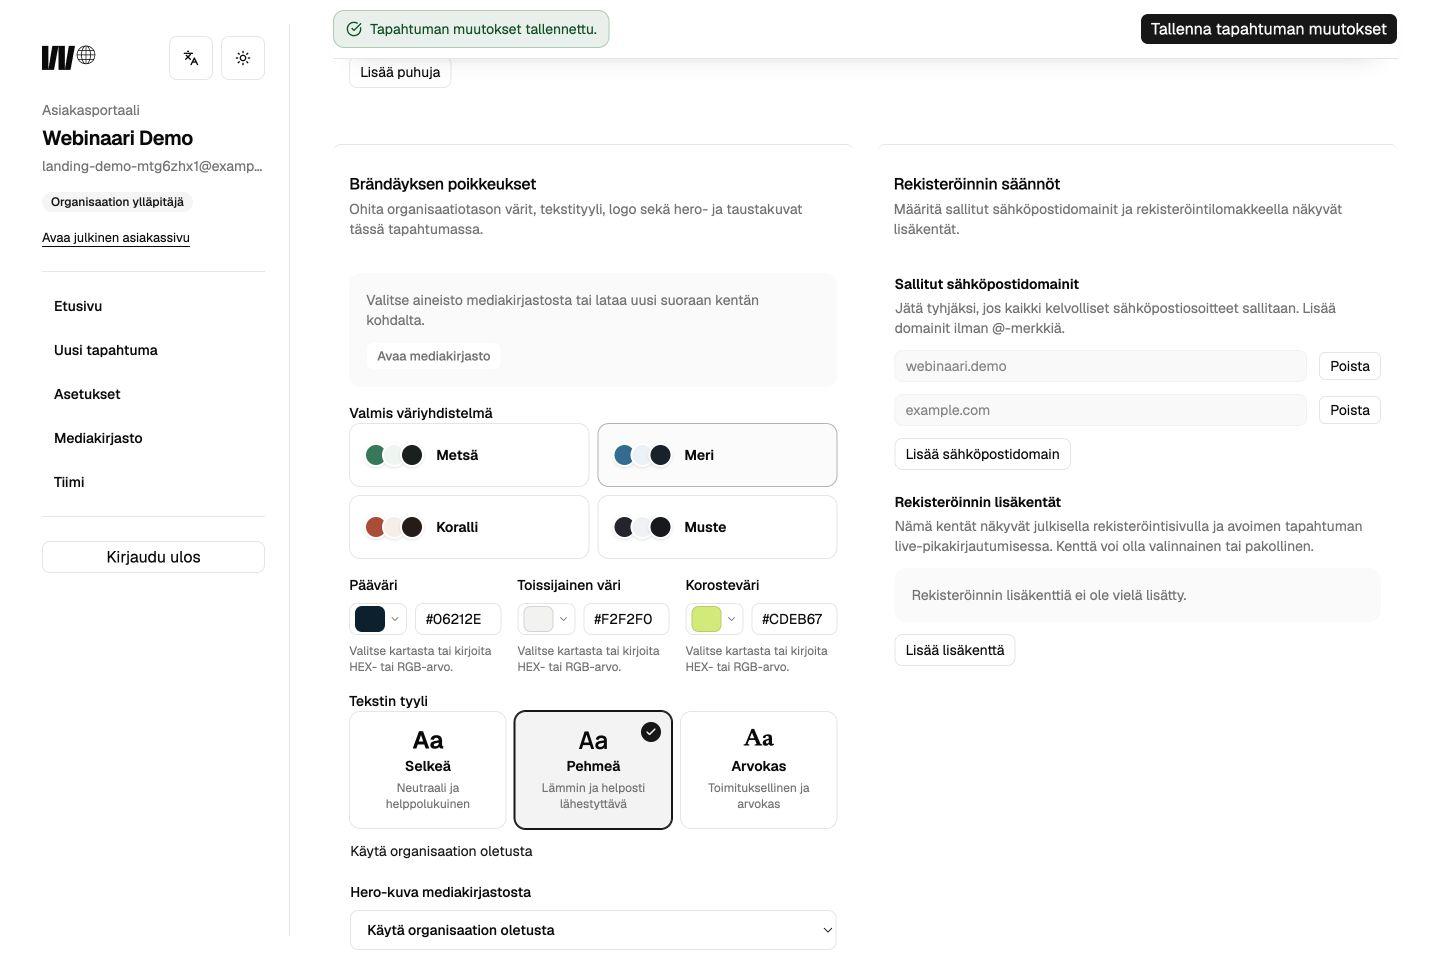Open the Toissijainen väri color picker dropdown
Viewport: 1440px width, 960px height.
click(x=546, y=619)
